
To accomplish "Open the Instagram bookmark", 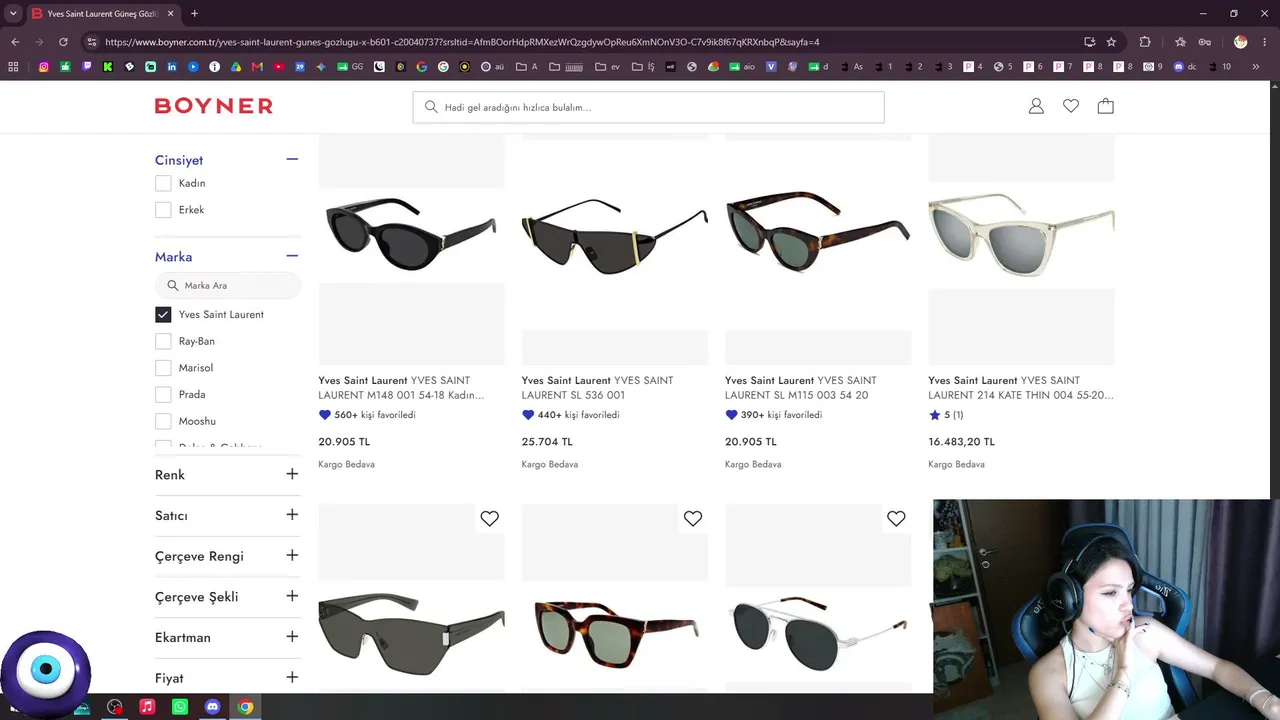I will tap(44, 67).
